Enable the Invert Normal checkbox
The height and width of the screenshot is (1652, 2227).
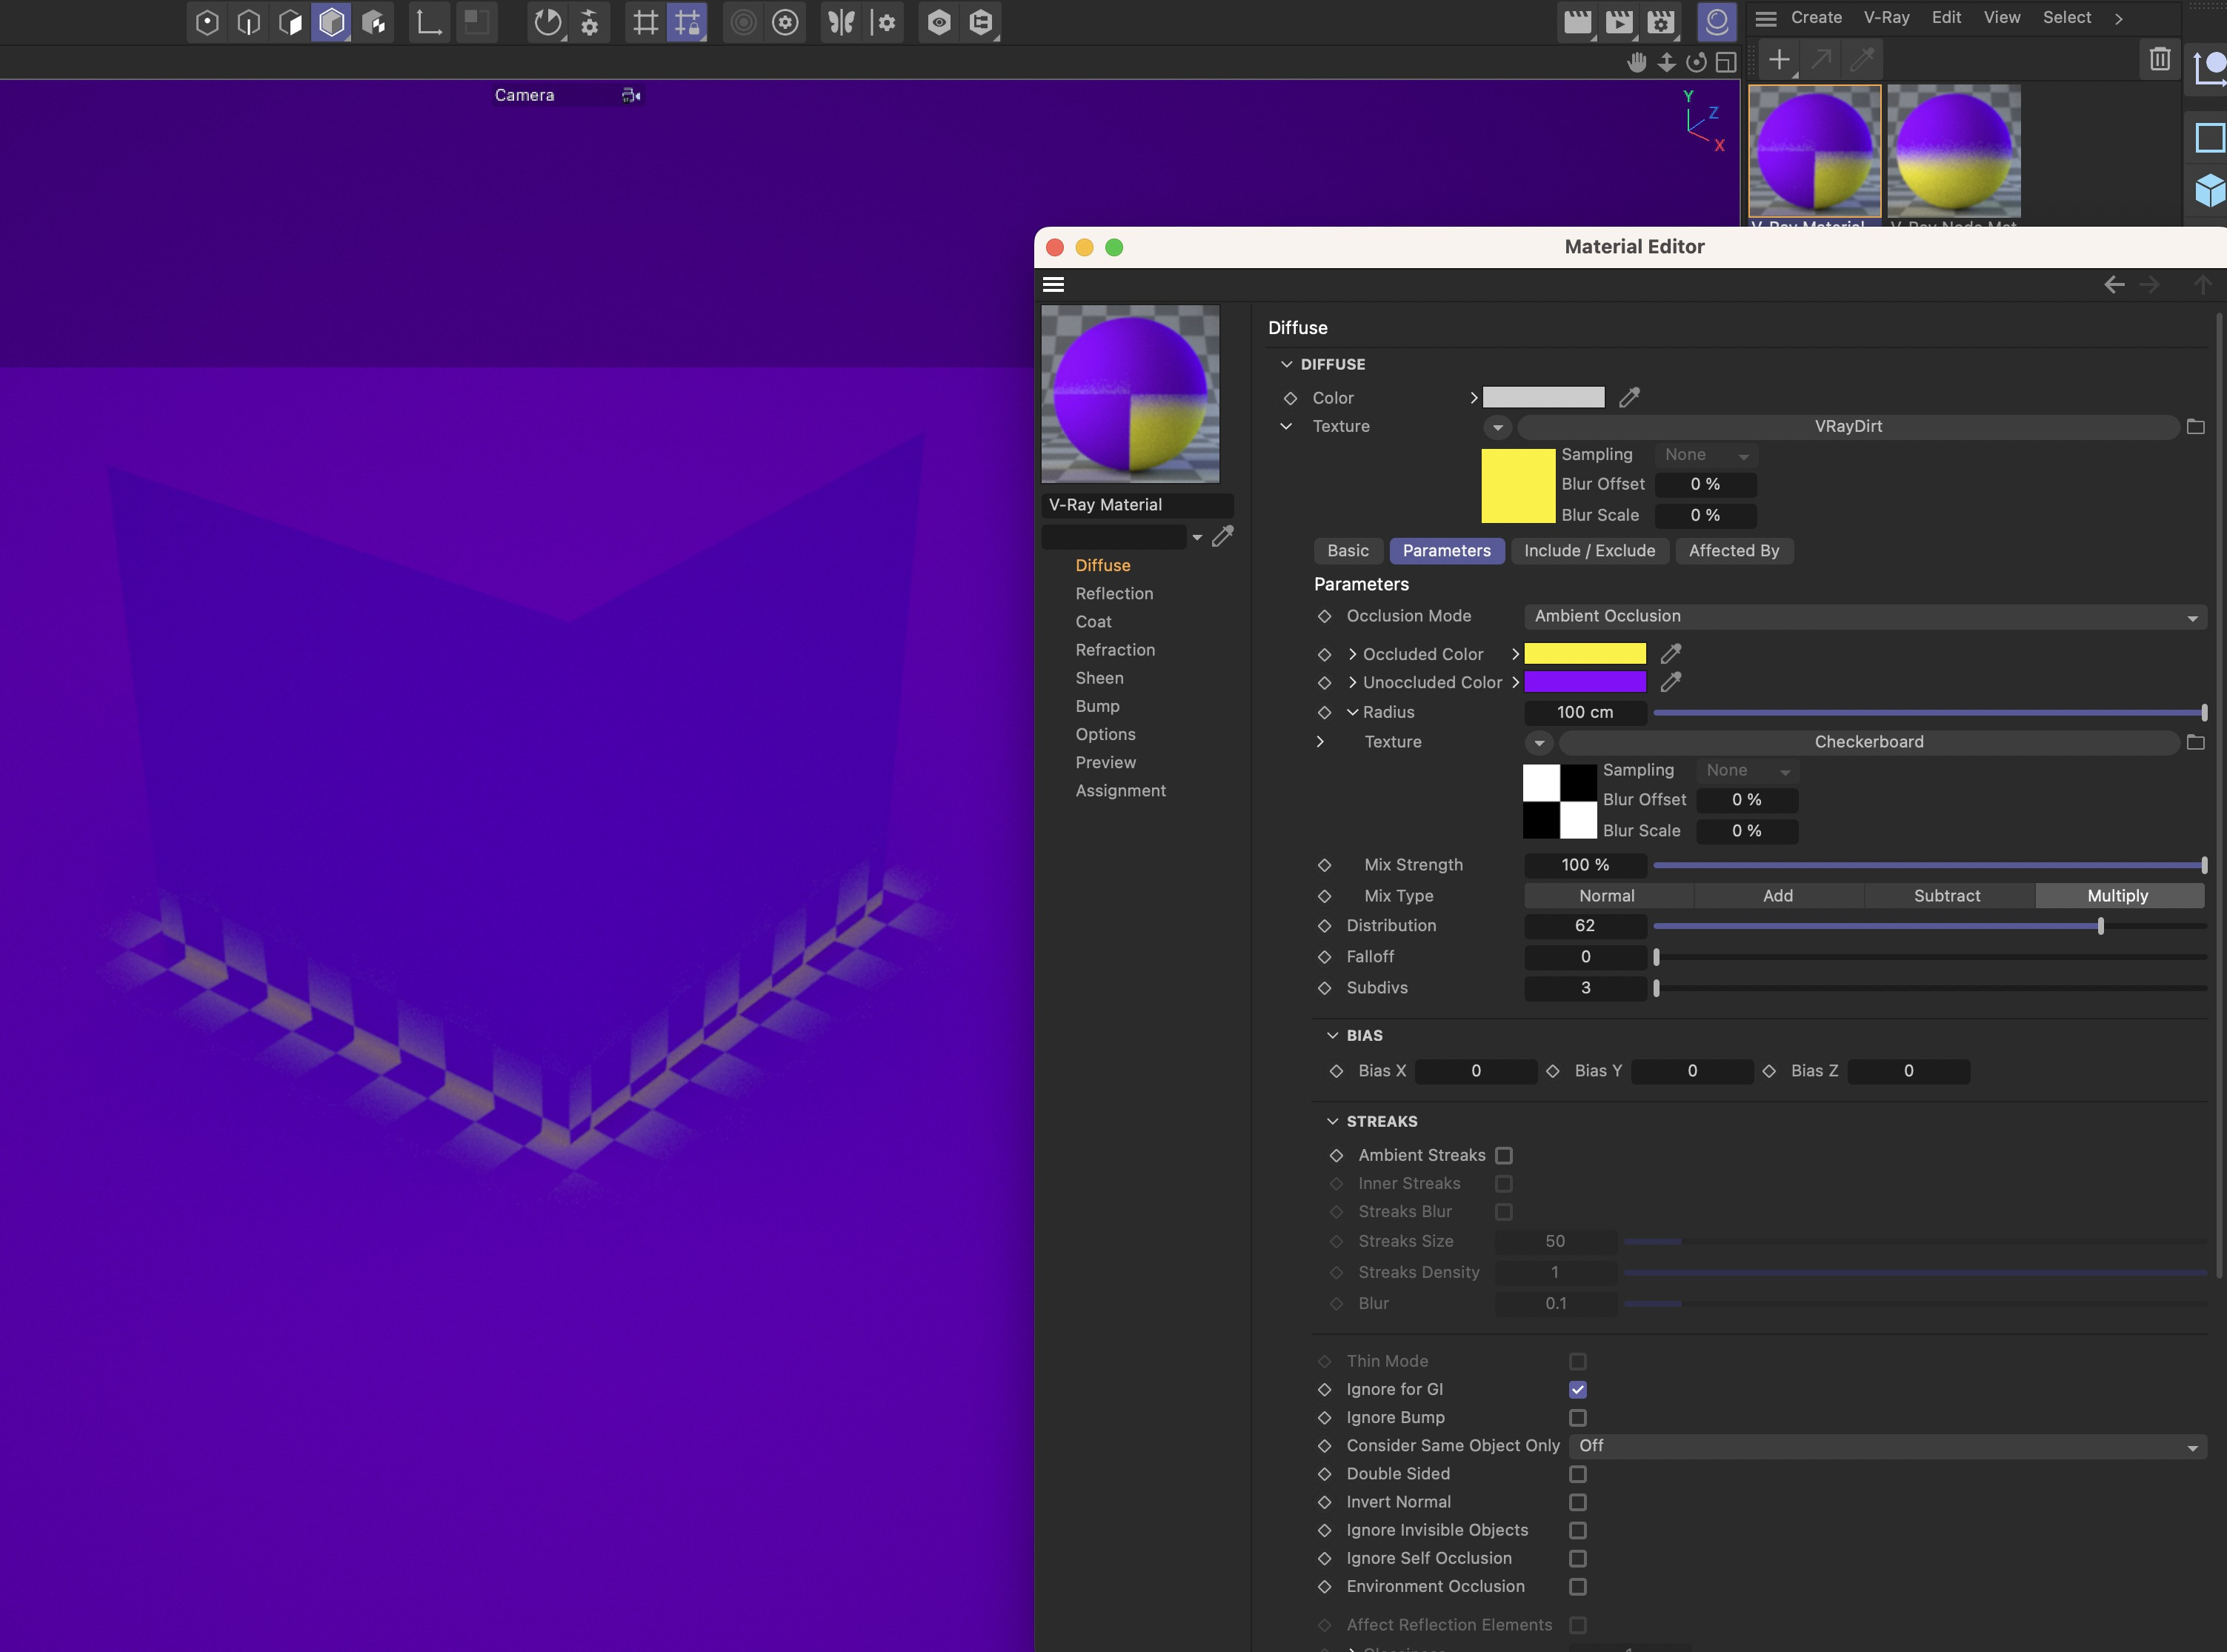coord(1578,1502)
